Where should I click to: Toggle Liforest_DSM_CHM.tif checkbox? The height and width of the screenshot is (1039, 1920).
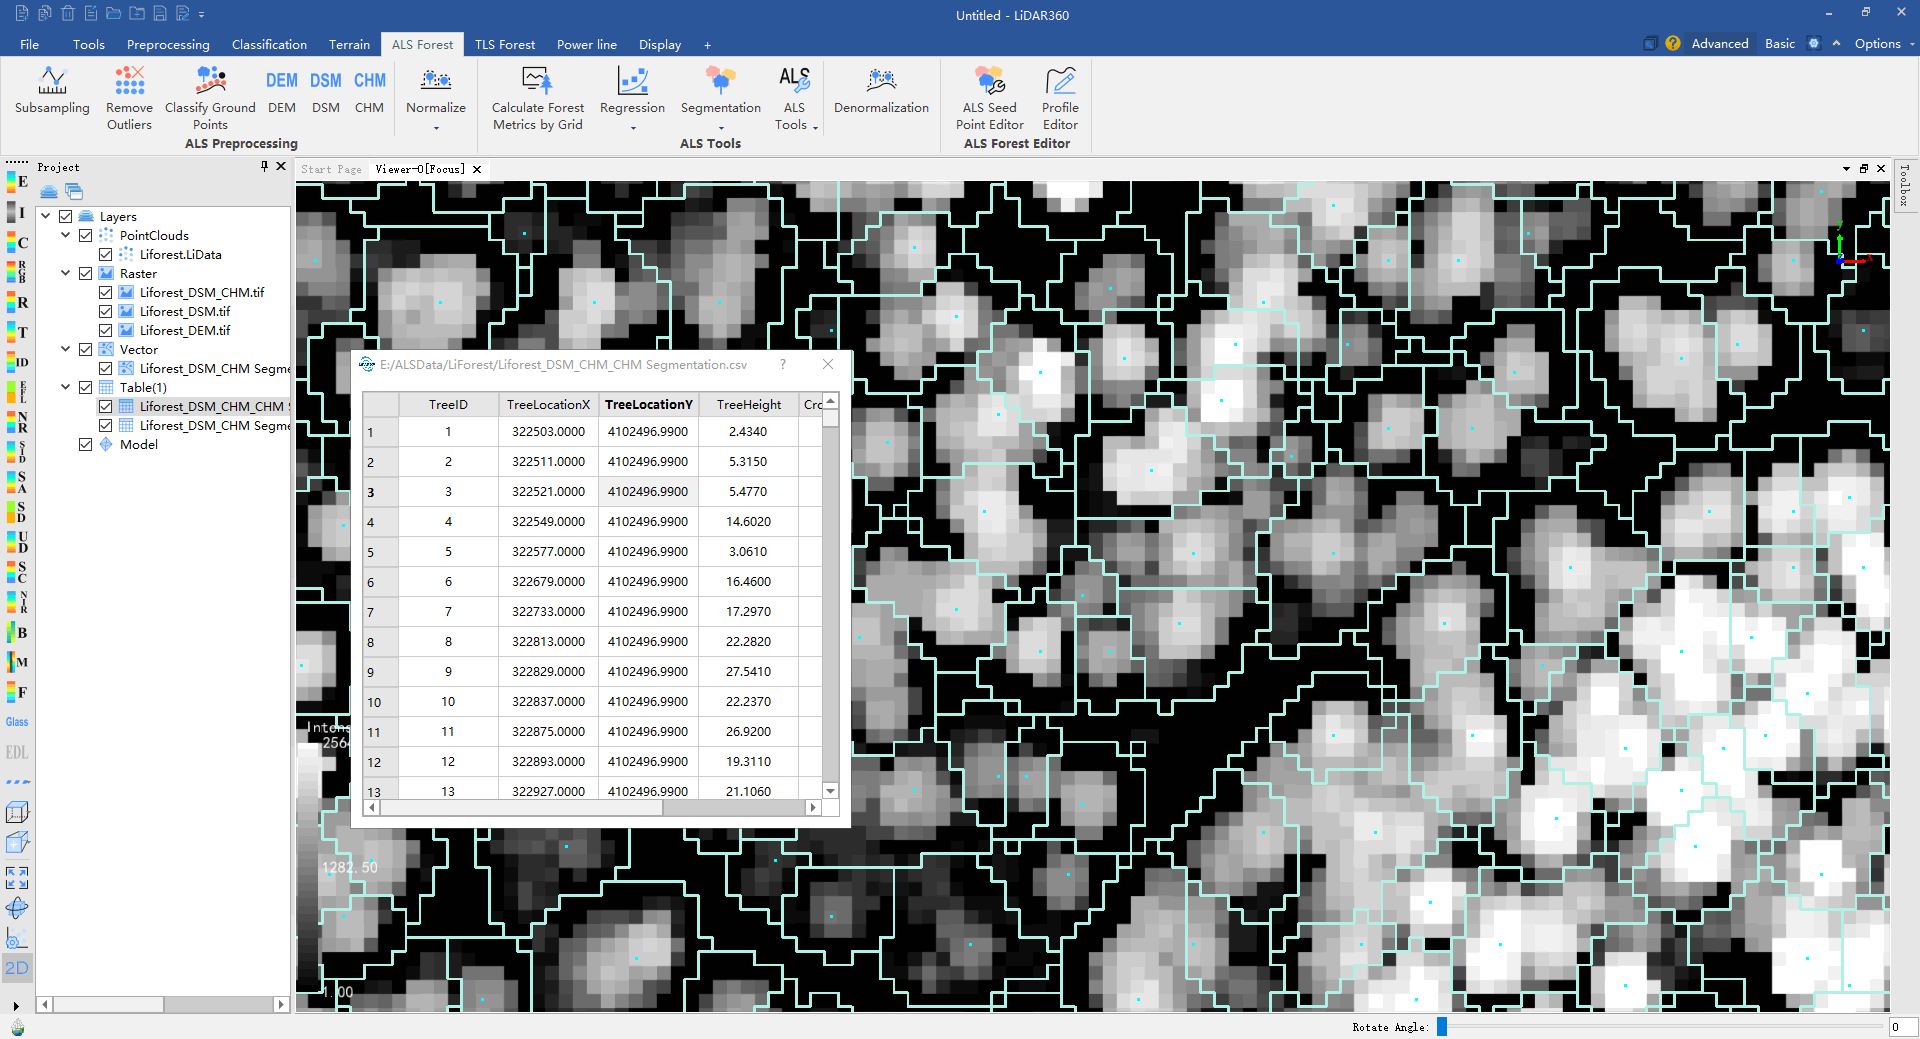[106, 293]
